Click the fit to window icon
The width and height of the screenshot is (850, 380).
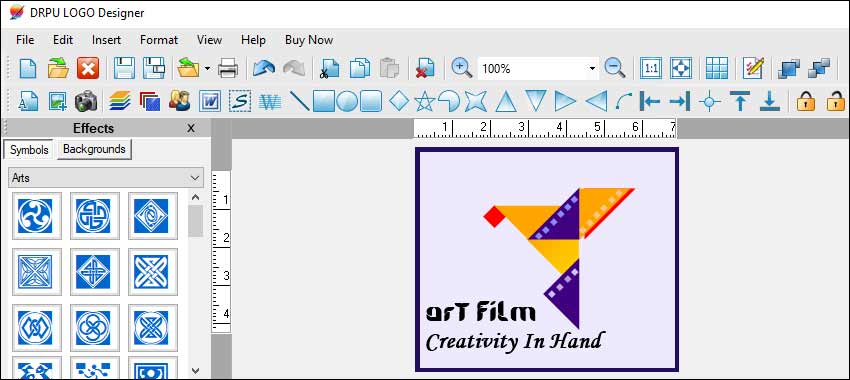(x=681, y=69)
